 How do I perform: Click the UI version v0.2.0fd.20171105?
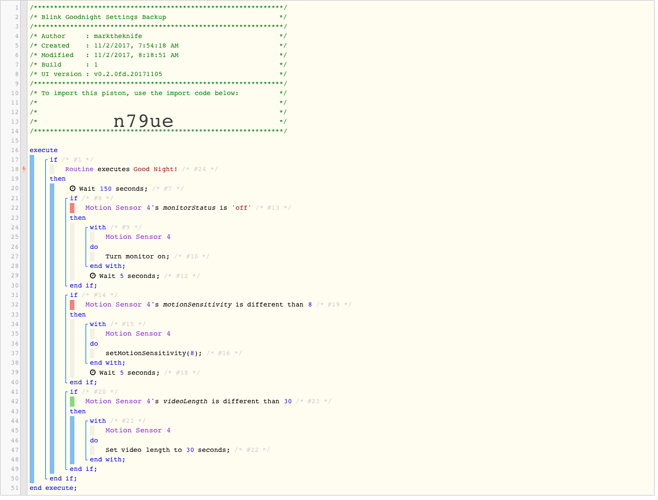coord(128,74)
